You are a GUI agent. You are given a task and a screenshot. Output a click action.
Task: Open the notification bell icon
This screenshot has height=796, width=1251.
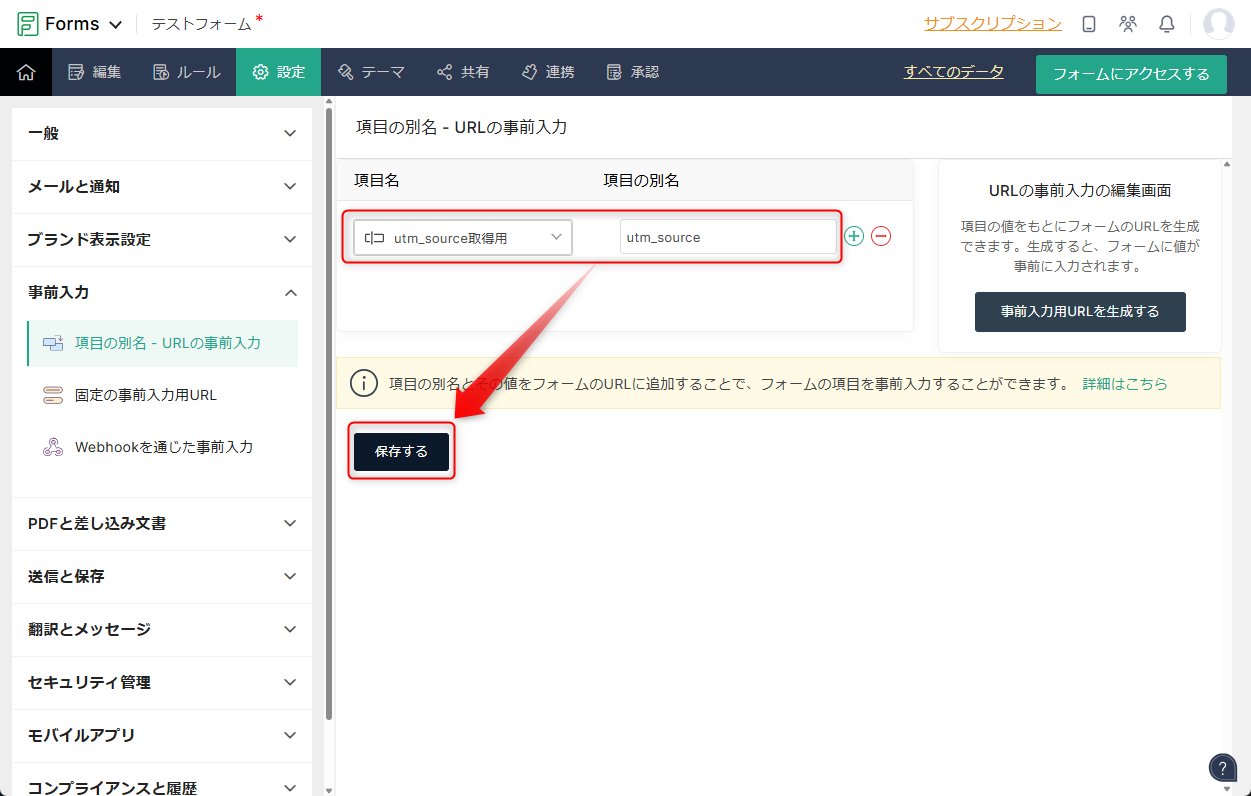pos(1166,24)
